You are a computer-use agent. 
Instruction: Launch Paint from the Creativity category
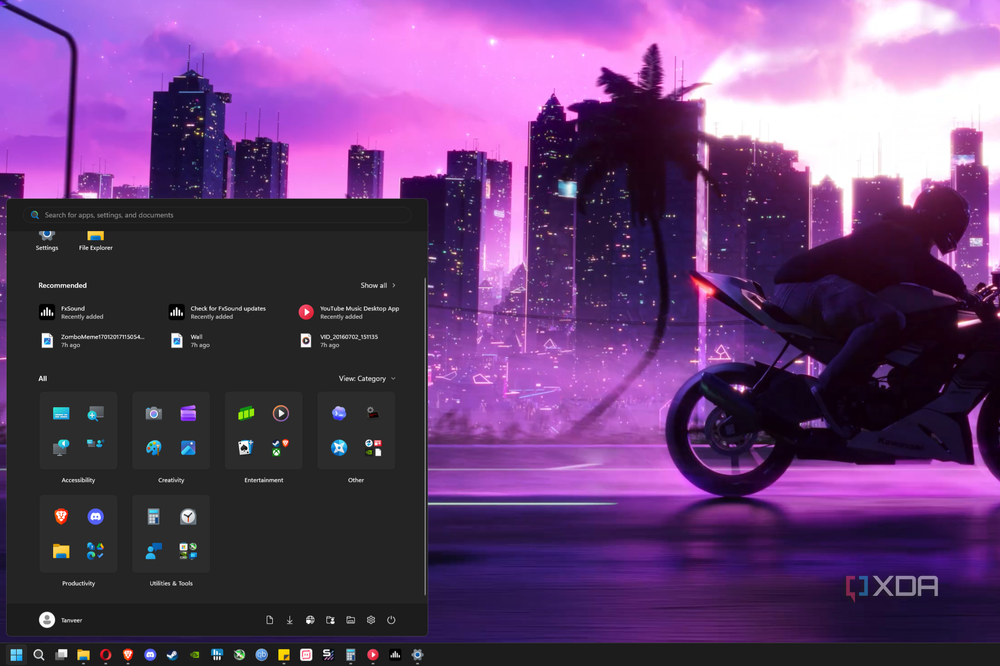[154, 448]
